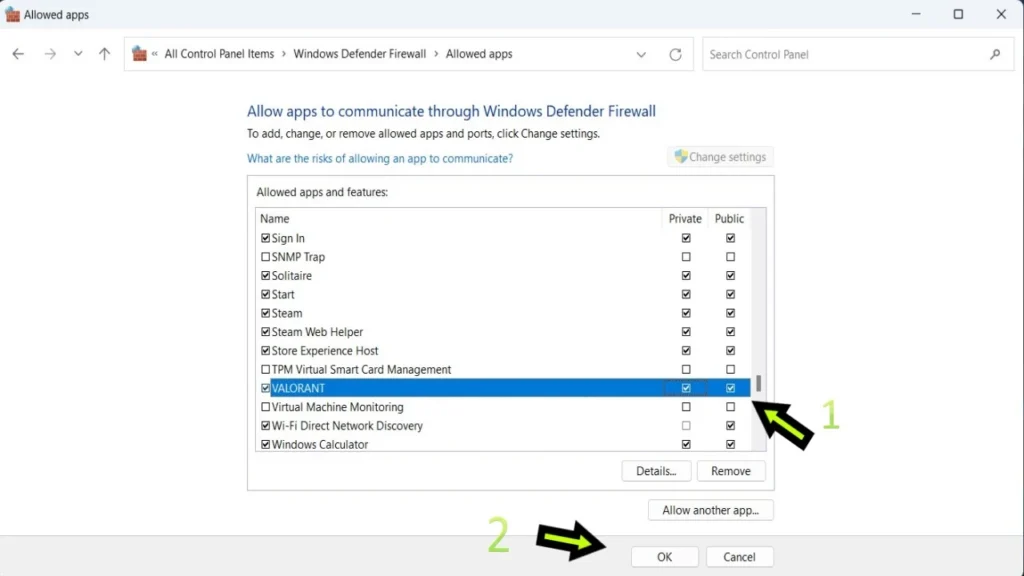The height and width of the screenshot is (576, 1024).
Task: Click the Change settings shield button
Action: tap(720, 157)
